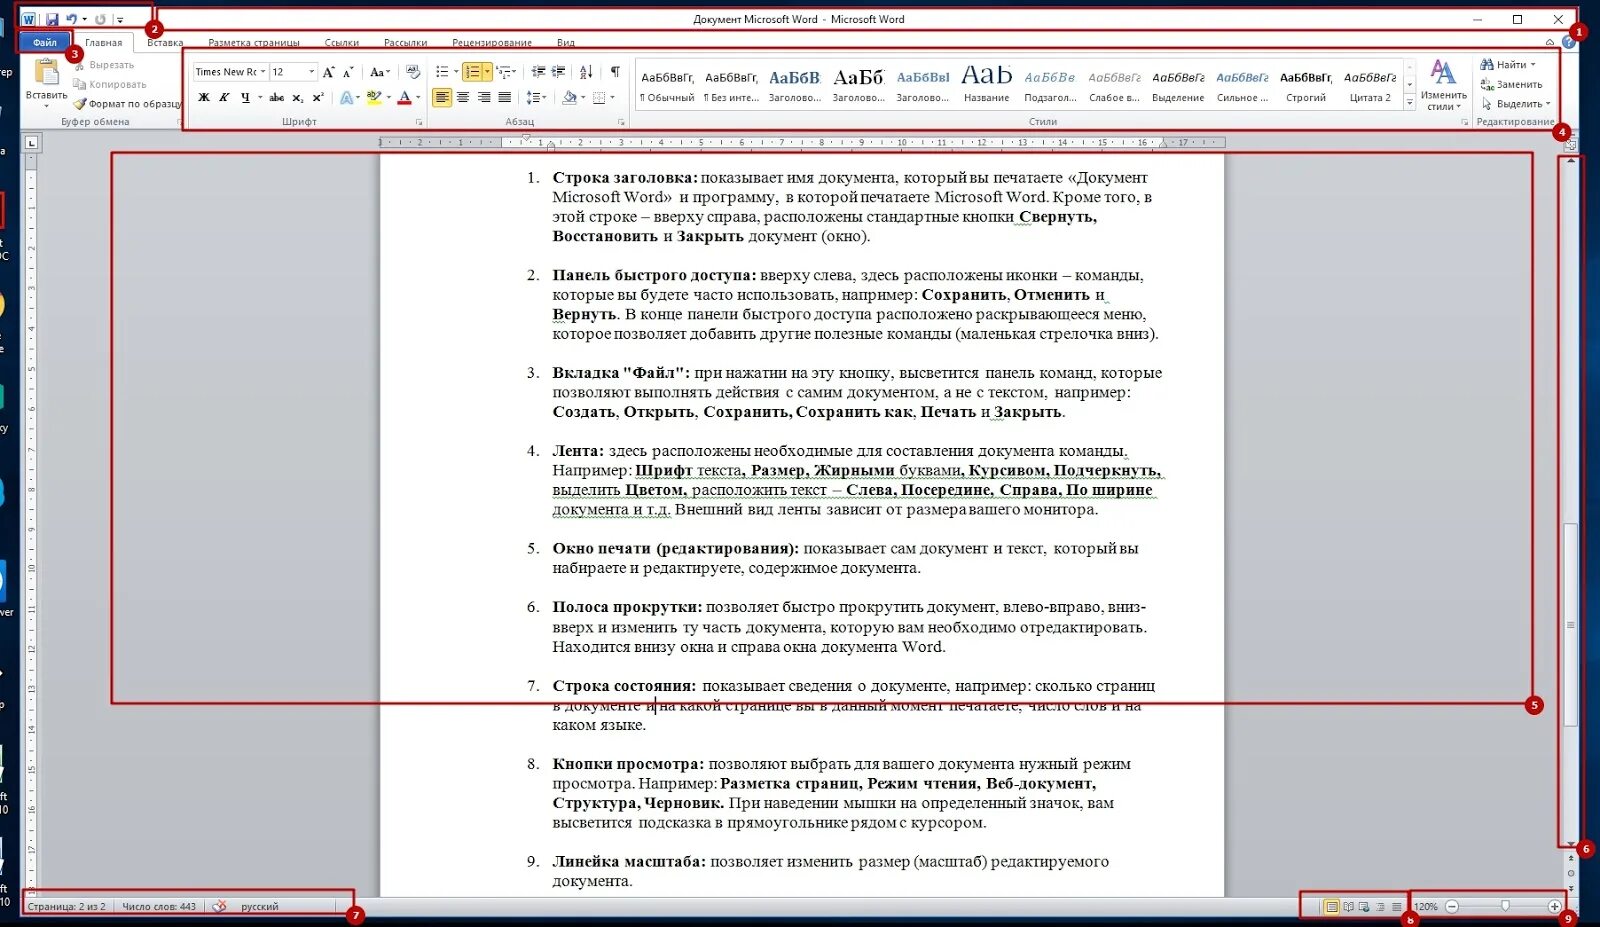Toggle bold Ж formatting

coord(204,97)
